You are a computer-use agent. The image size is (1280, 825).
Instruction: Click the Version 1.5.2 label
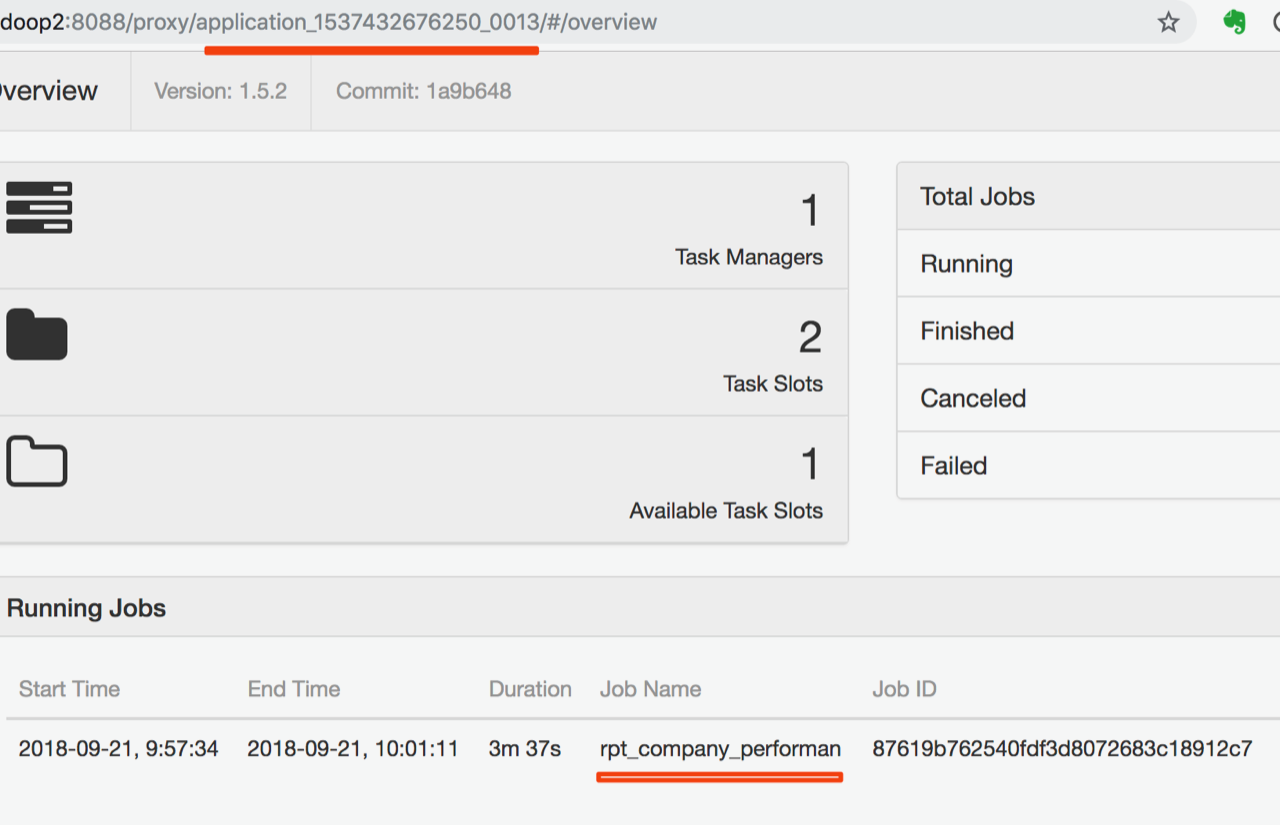(220, 91)
